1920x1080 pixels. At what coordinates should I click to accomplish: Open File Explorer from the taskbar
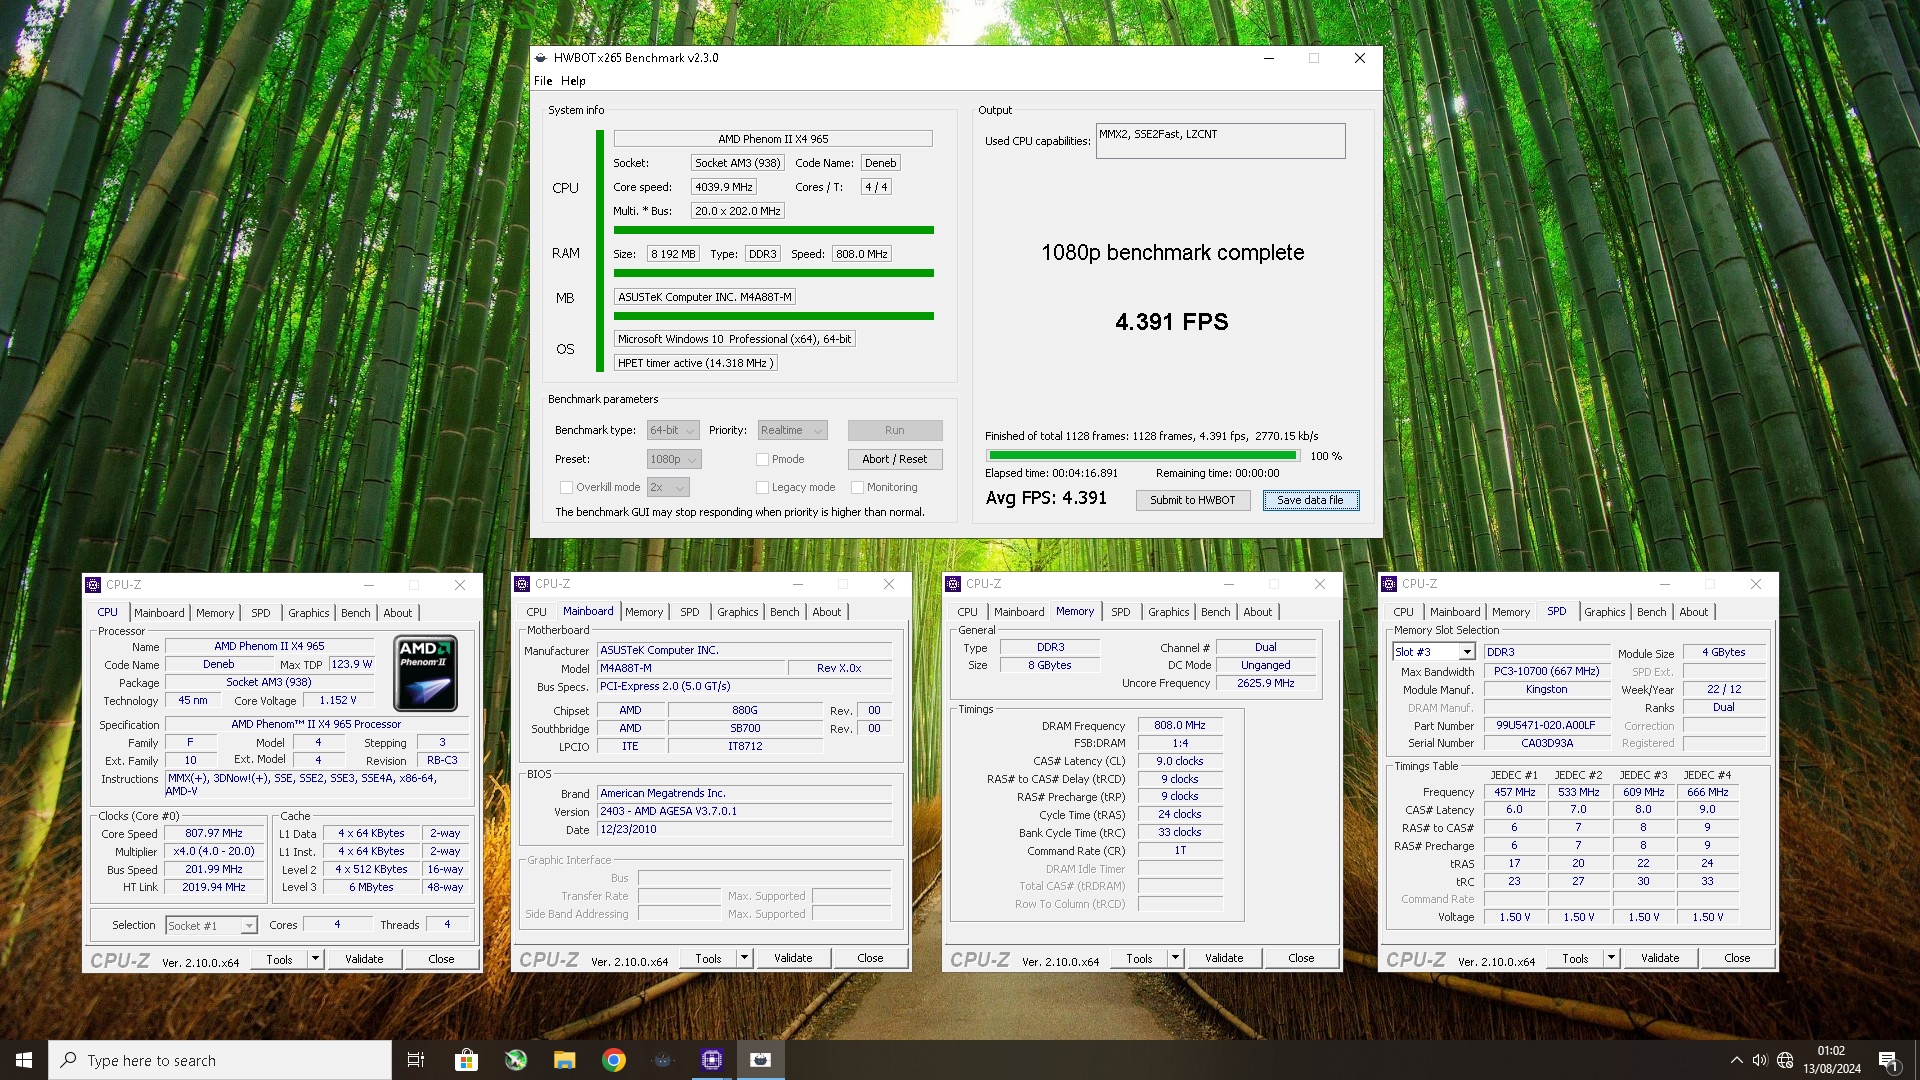point(564,1060)
